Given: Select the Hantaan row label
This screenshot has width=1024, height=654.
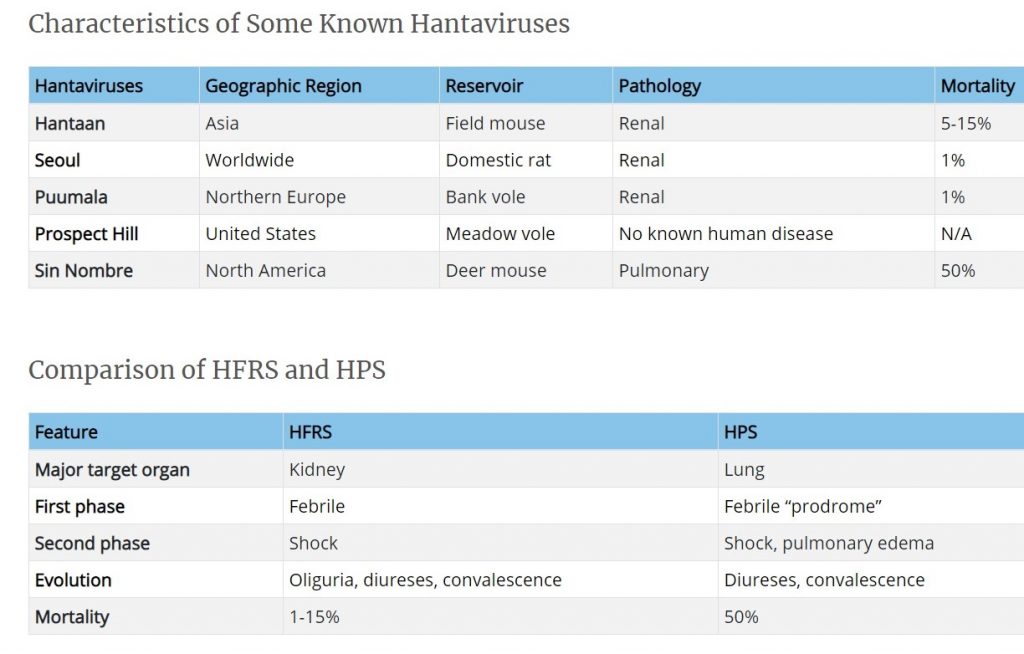Looking at the screenshot, I should click(x=70, y=124).
